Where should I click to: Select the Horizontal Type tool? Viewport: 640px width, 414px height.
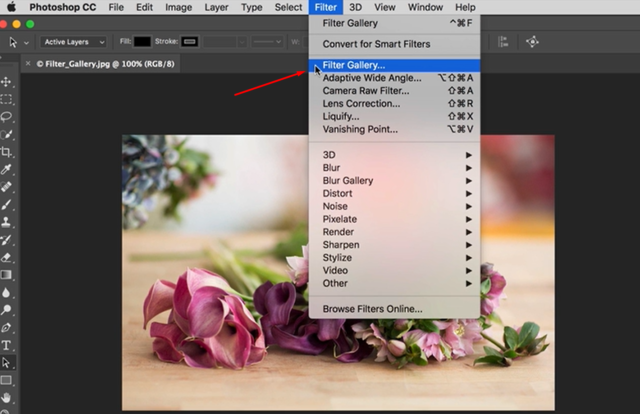pyautogui.click(x=6, y=345)
